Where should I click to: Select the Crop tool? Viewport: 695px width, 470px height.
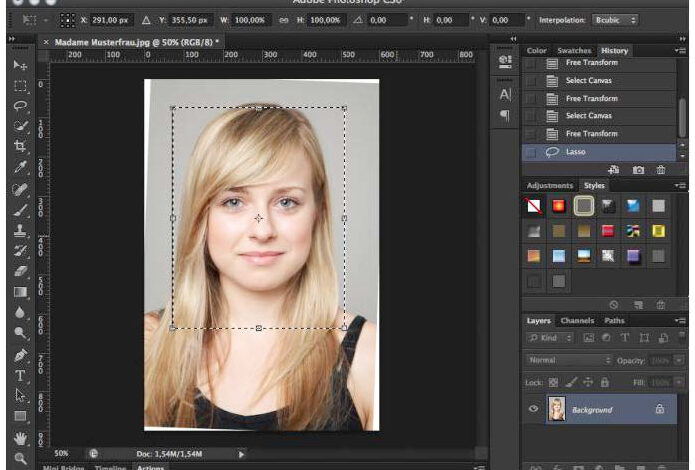pyautogui.click(x=19, y=147)
